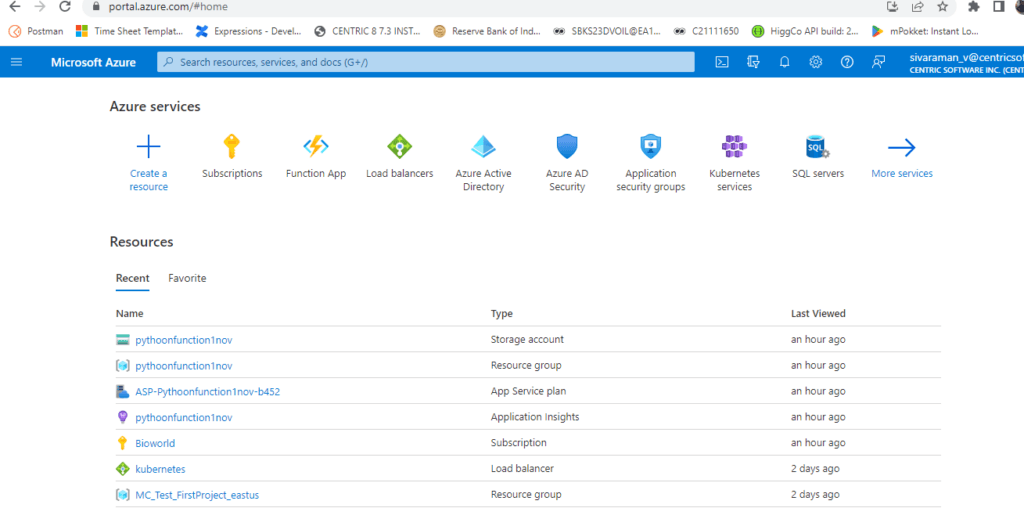Click the Application Insights type cell

coord(535,417)
